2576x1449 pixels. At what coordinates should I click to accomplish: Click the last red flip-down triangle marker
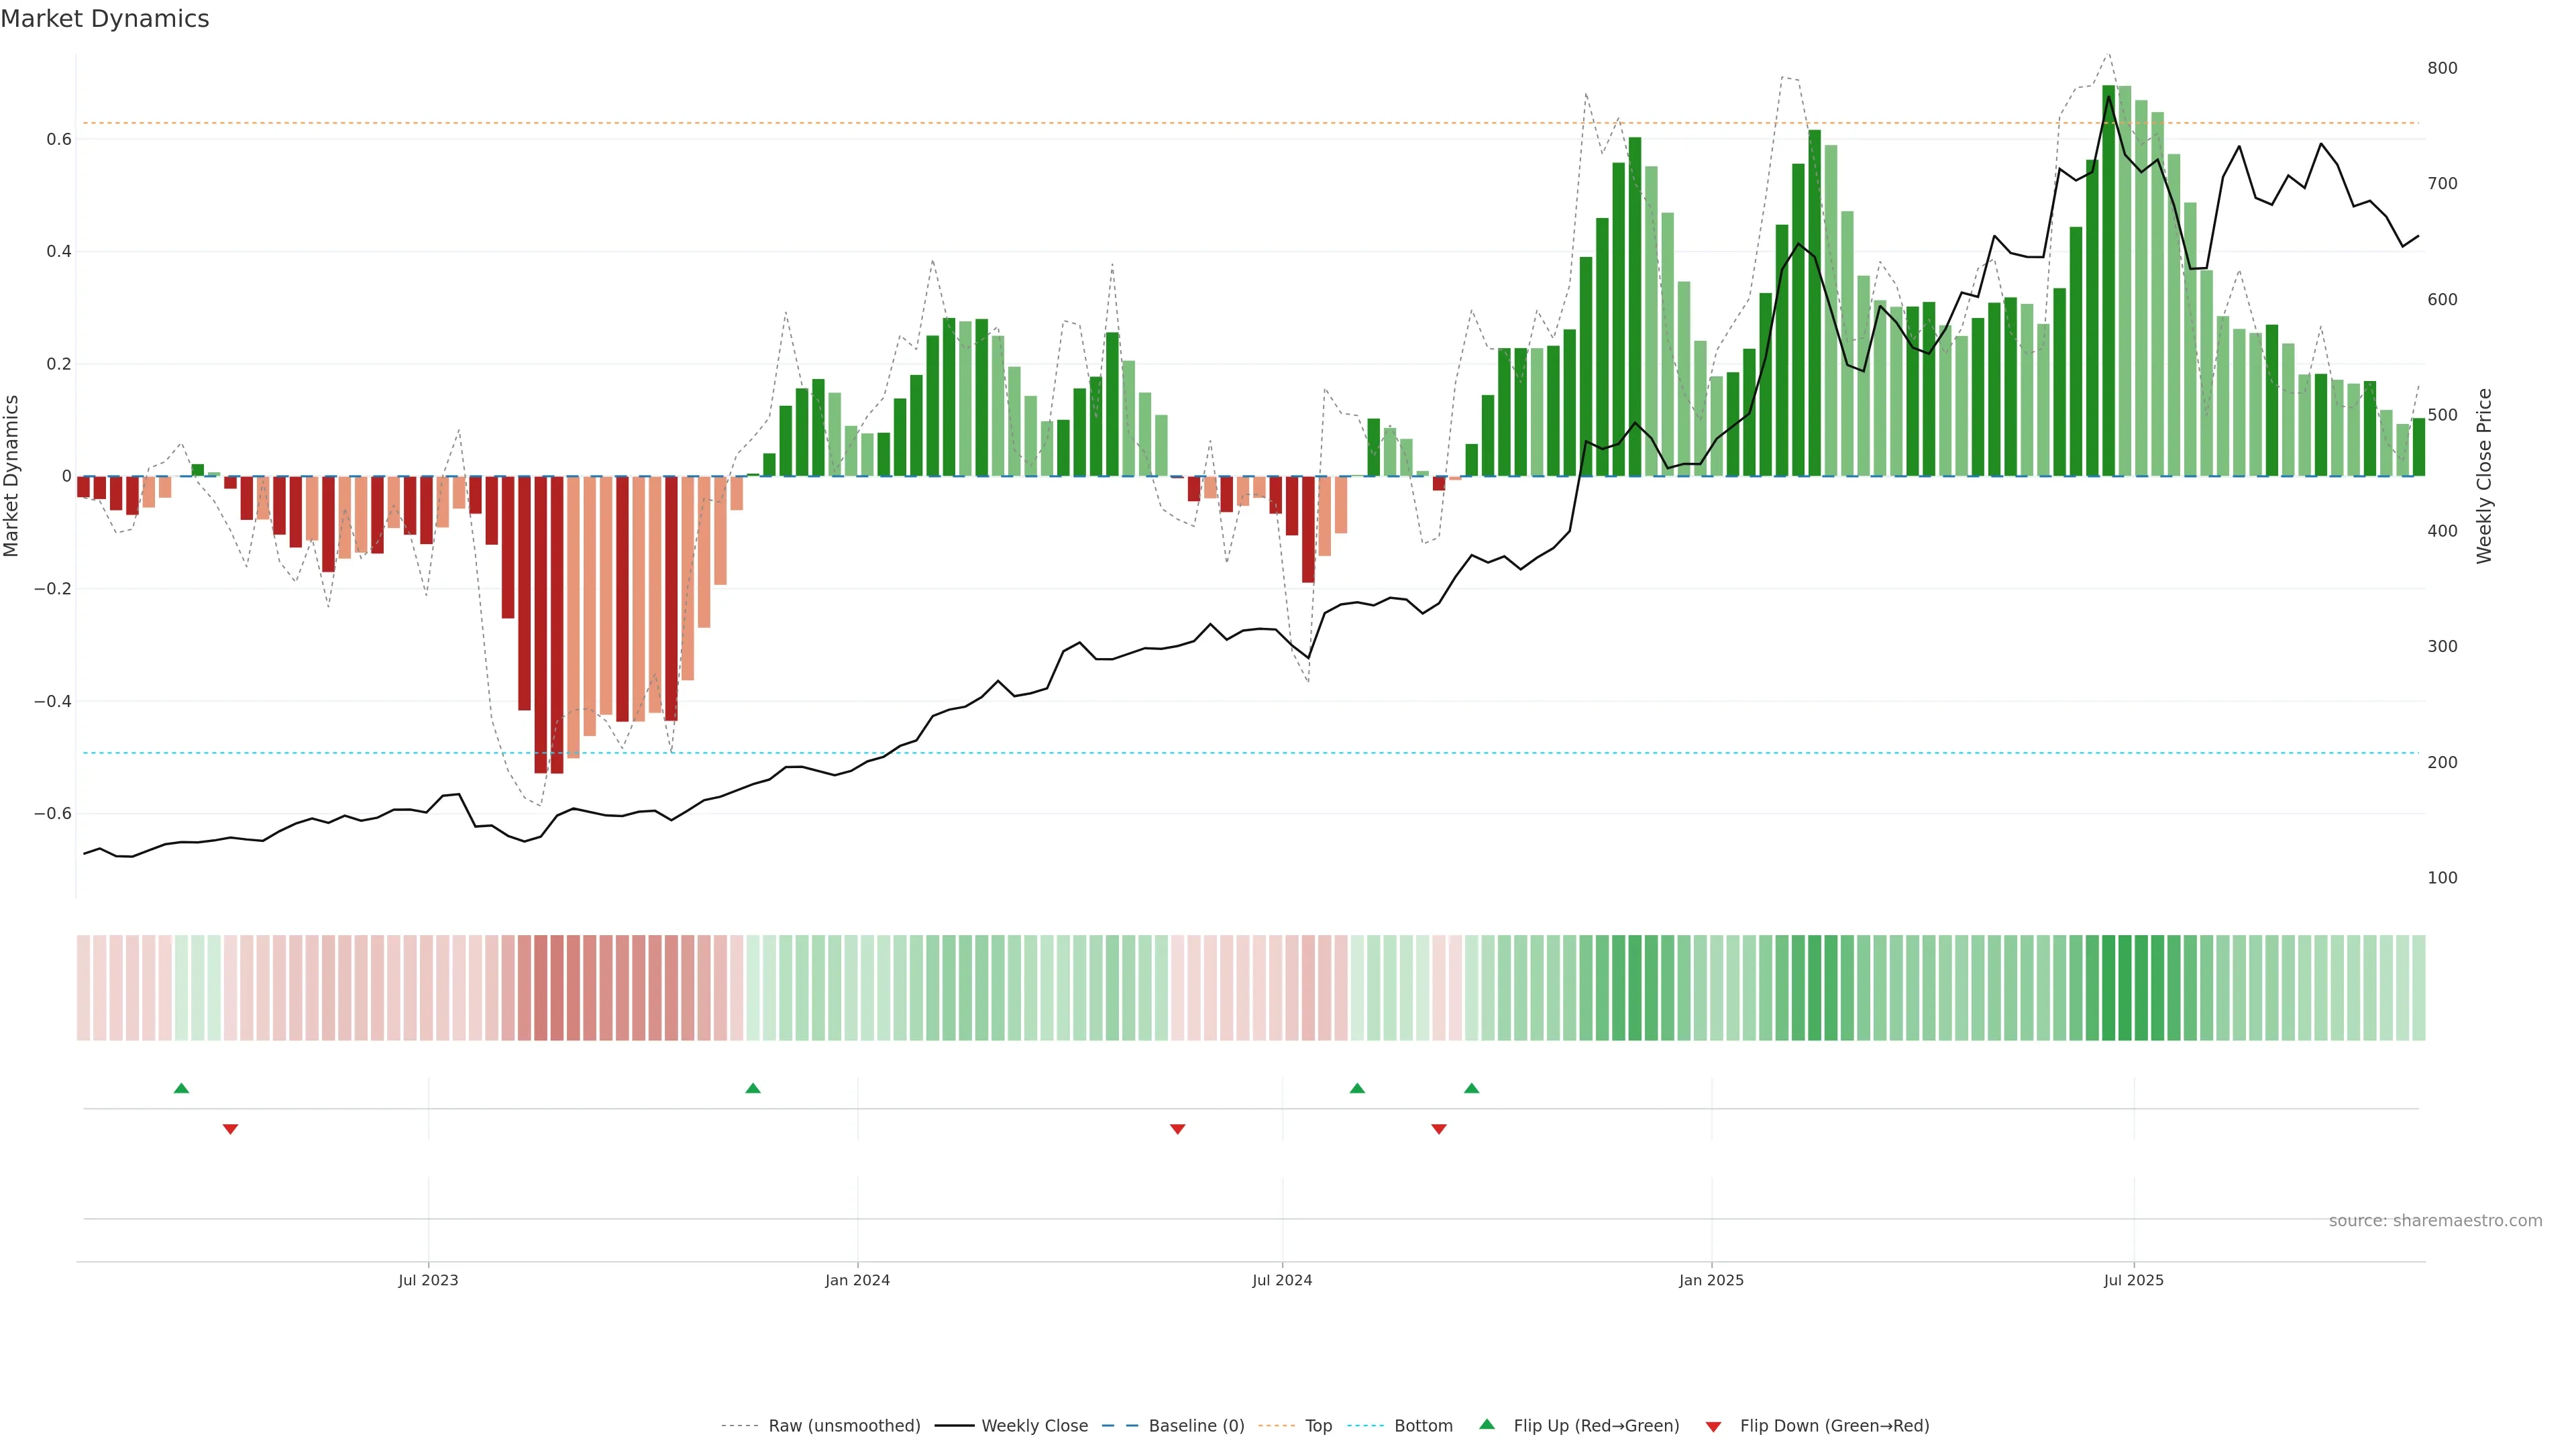click(1439, 1129)
